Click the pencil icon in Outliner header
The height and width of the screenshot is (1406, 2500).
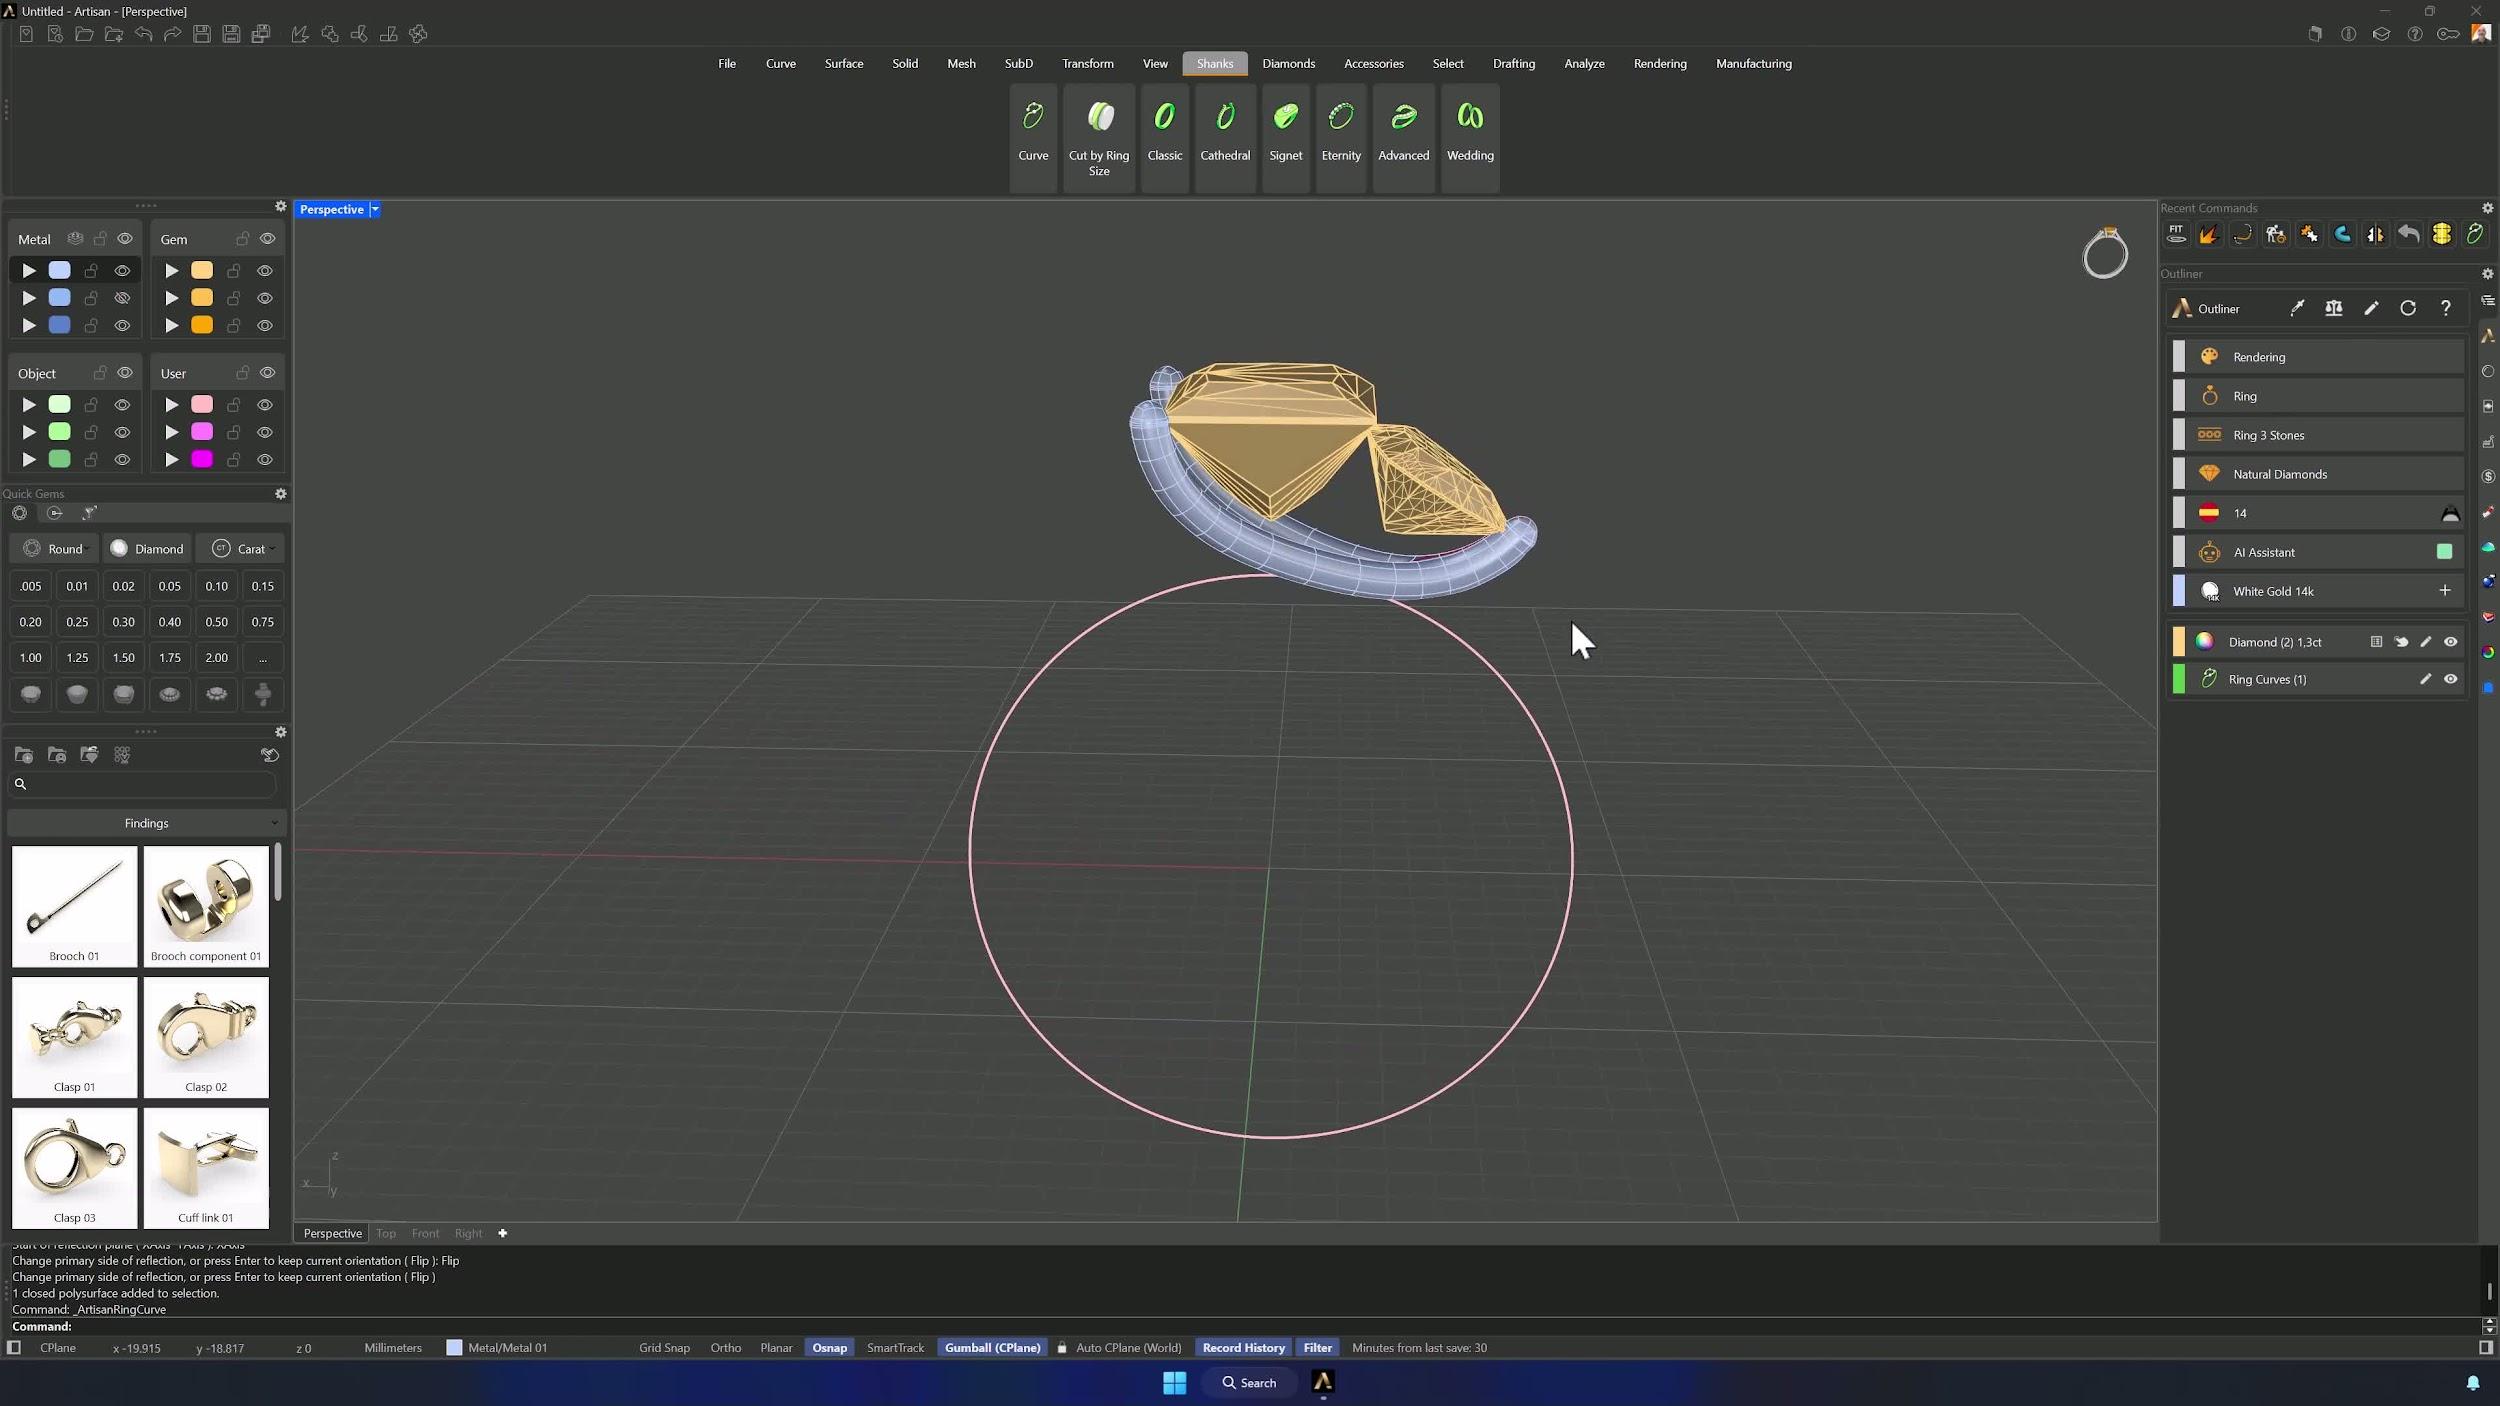(x=2371, y=308)
